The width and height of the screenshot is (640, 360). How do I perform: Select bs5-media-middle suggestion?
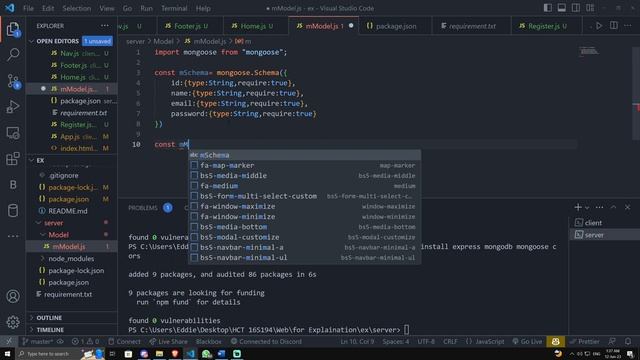(x=304, y=176)
